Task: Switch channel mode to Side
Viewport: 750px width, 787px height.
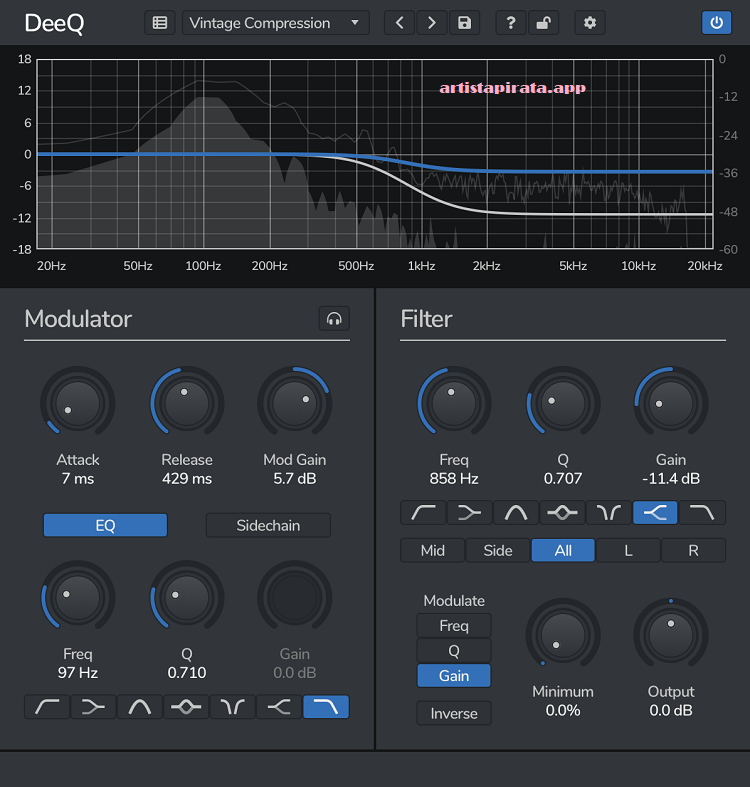Action: pos(498,550)
